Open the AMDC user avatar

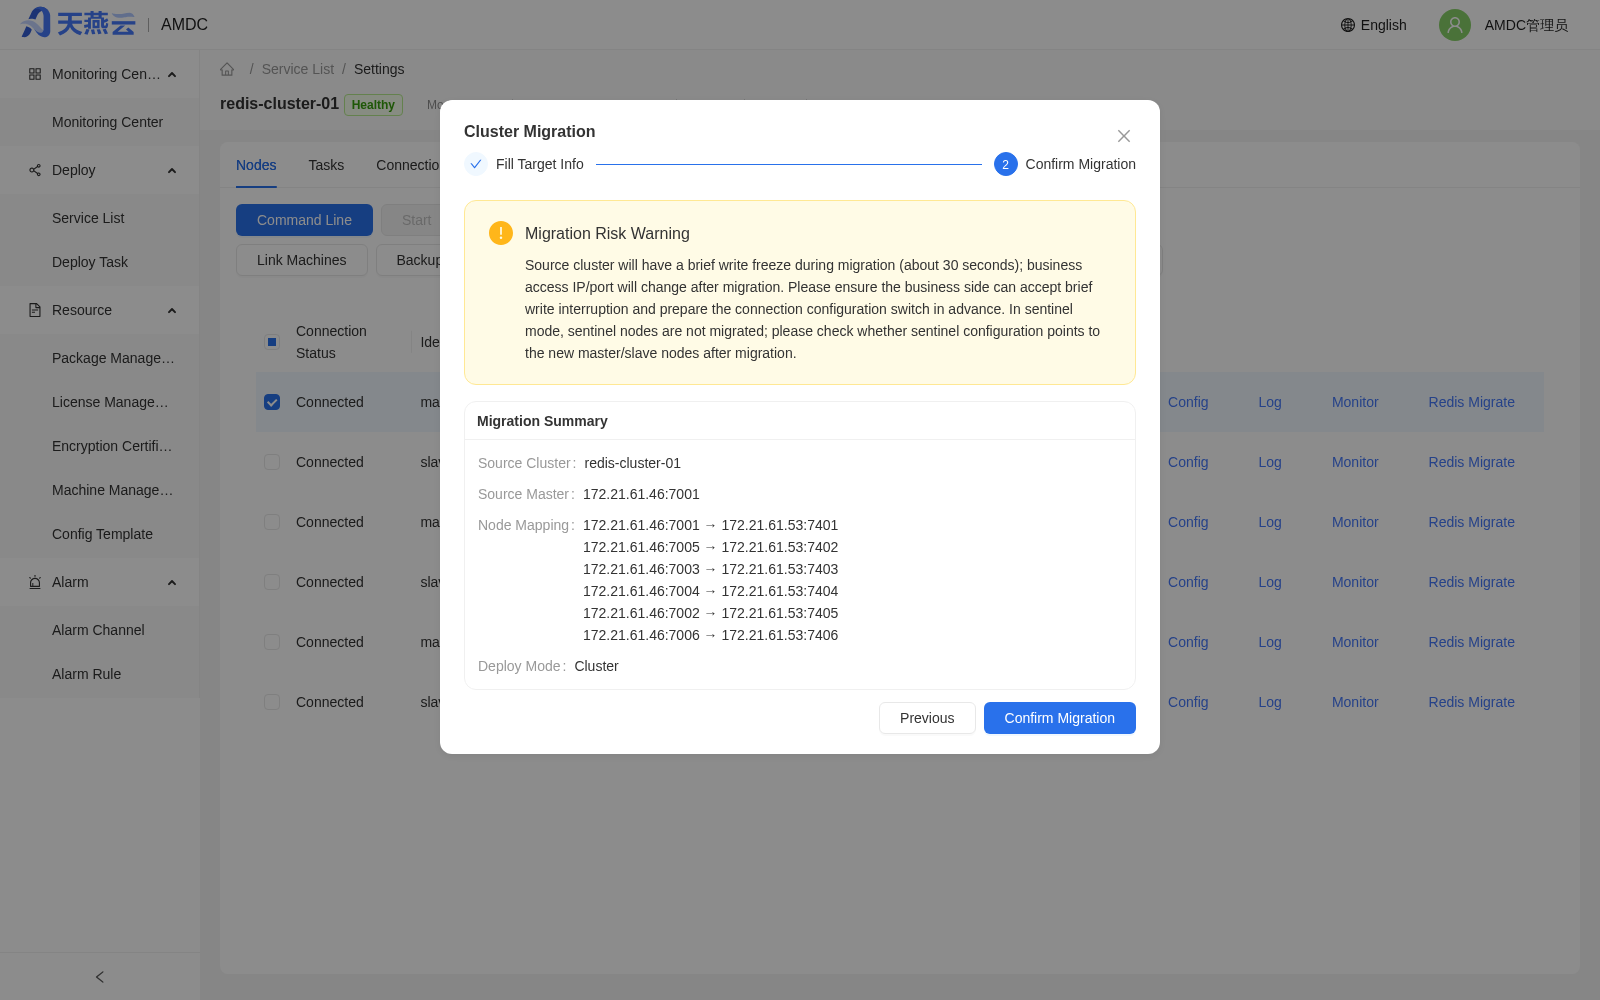click(1455, 25)
